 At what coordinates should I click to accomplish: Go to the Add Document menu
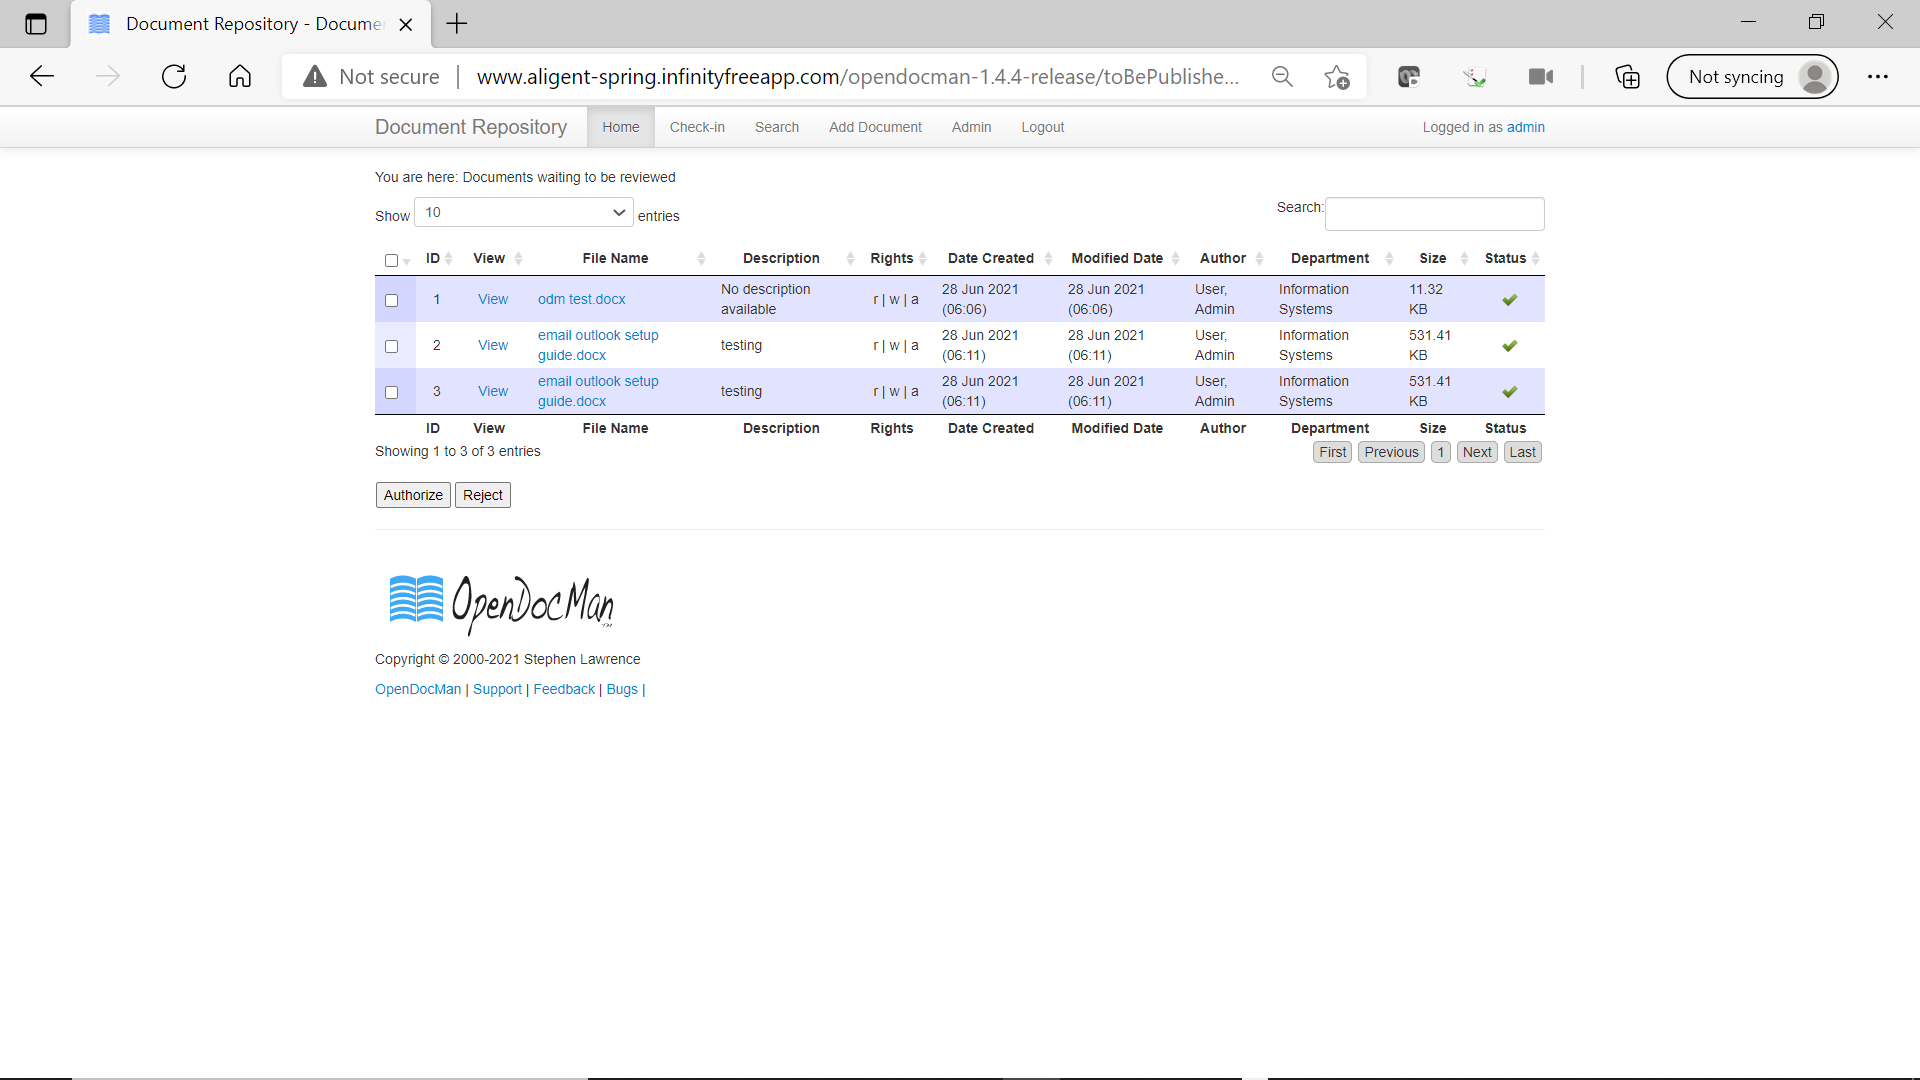point(875,127)
